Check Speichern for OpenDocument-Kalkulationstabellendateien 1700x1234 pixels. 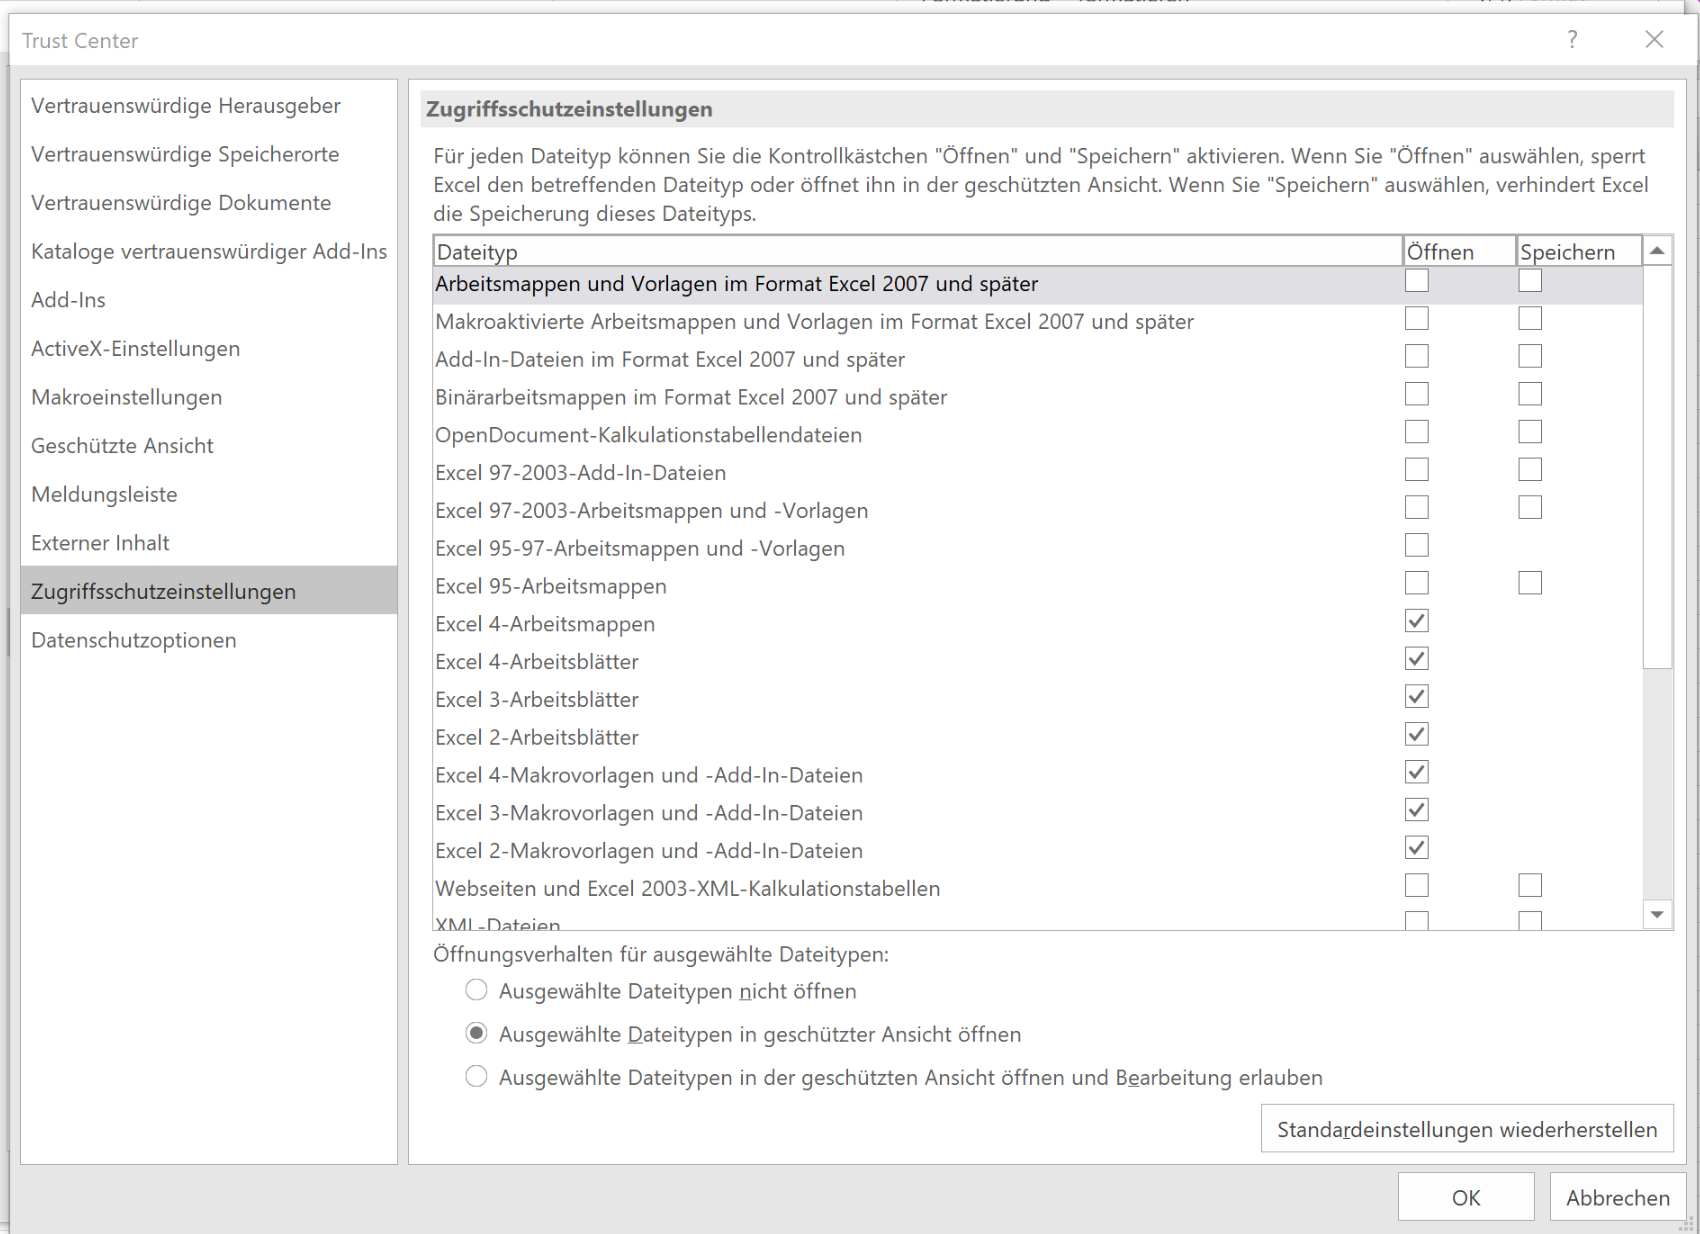pos(1530,432)
